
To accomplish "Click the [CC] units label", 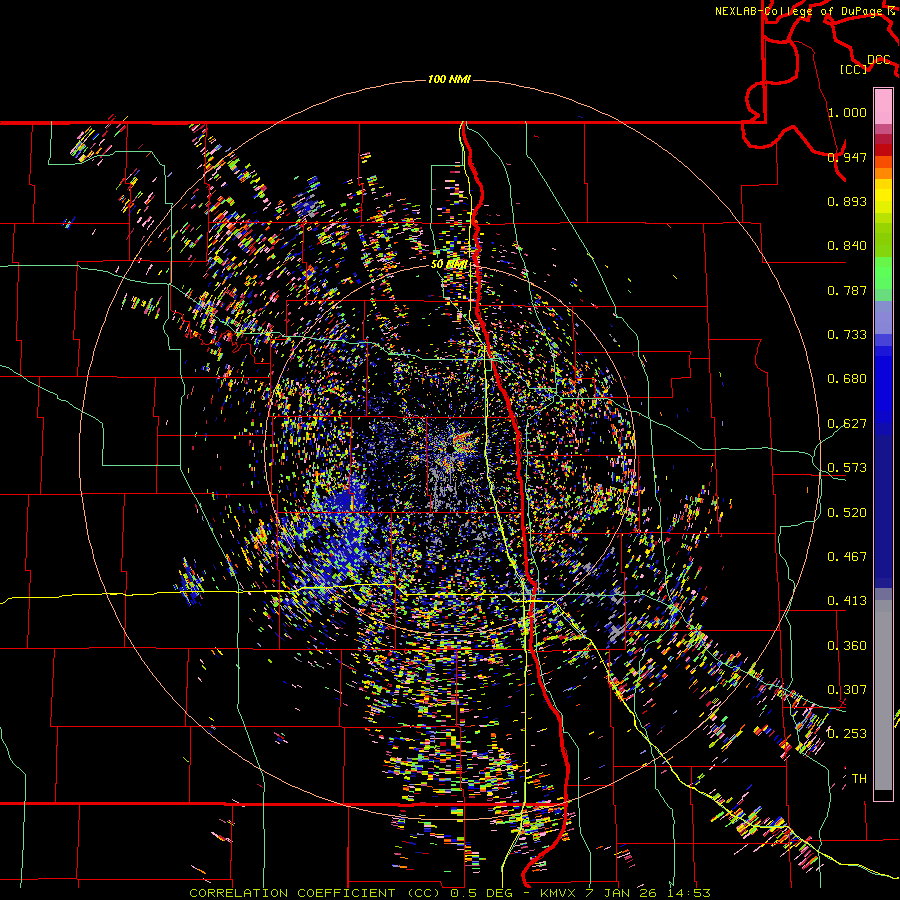I will [853, 69].
